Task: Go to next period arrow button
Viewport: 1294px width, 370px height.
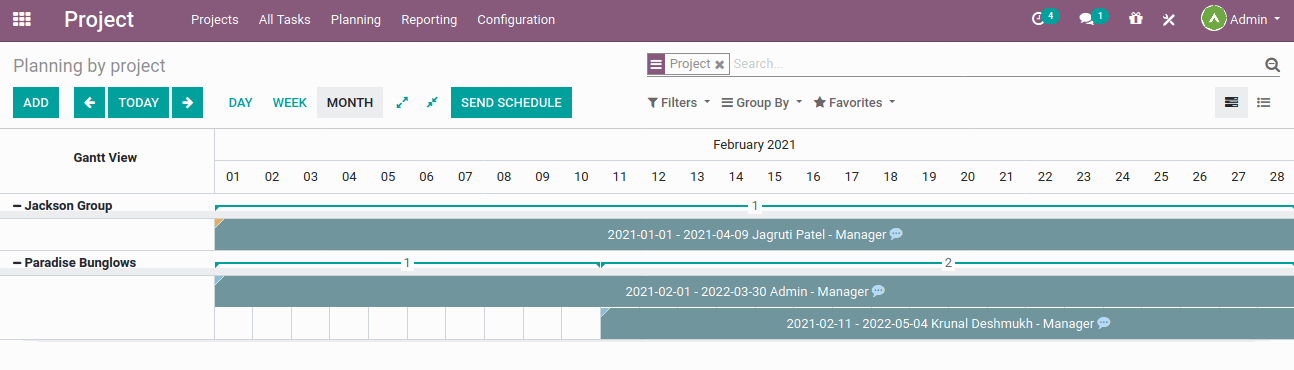Action: pyautogui.click(x=187, y=102)
